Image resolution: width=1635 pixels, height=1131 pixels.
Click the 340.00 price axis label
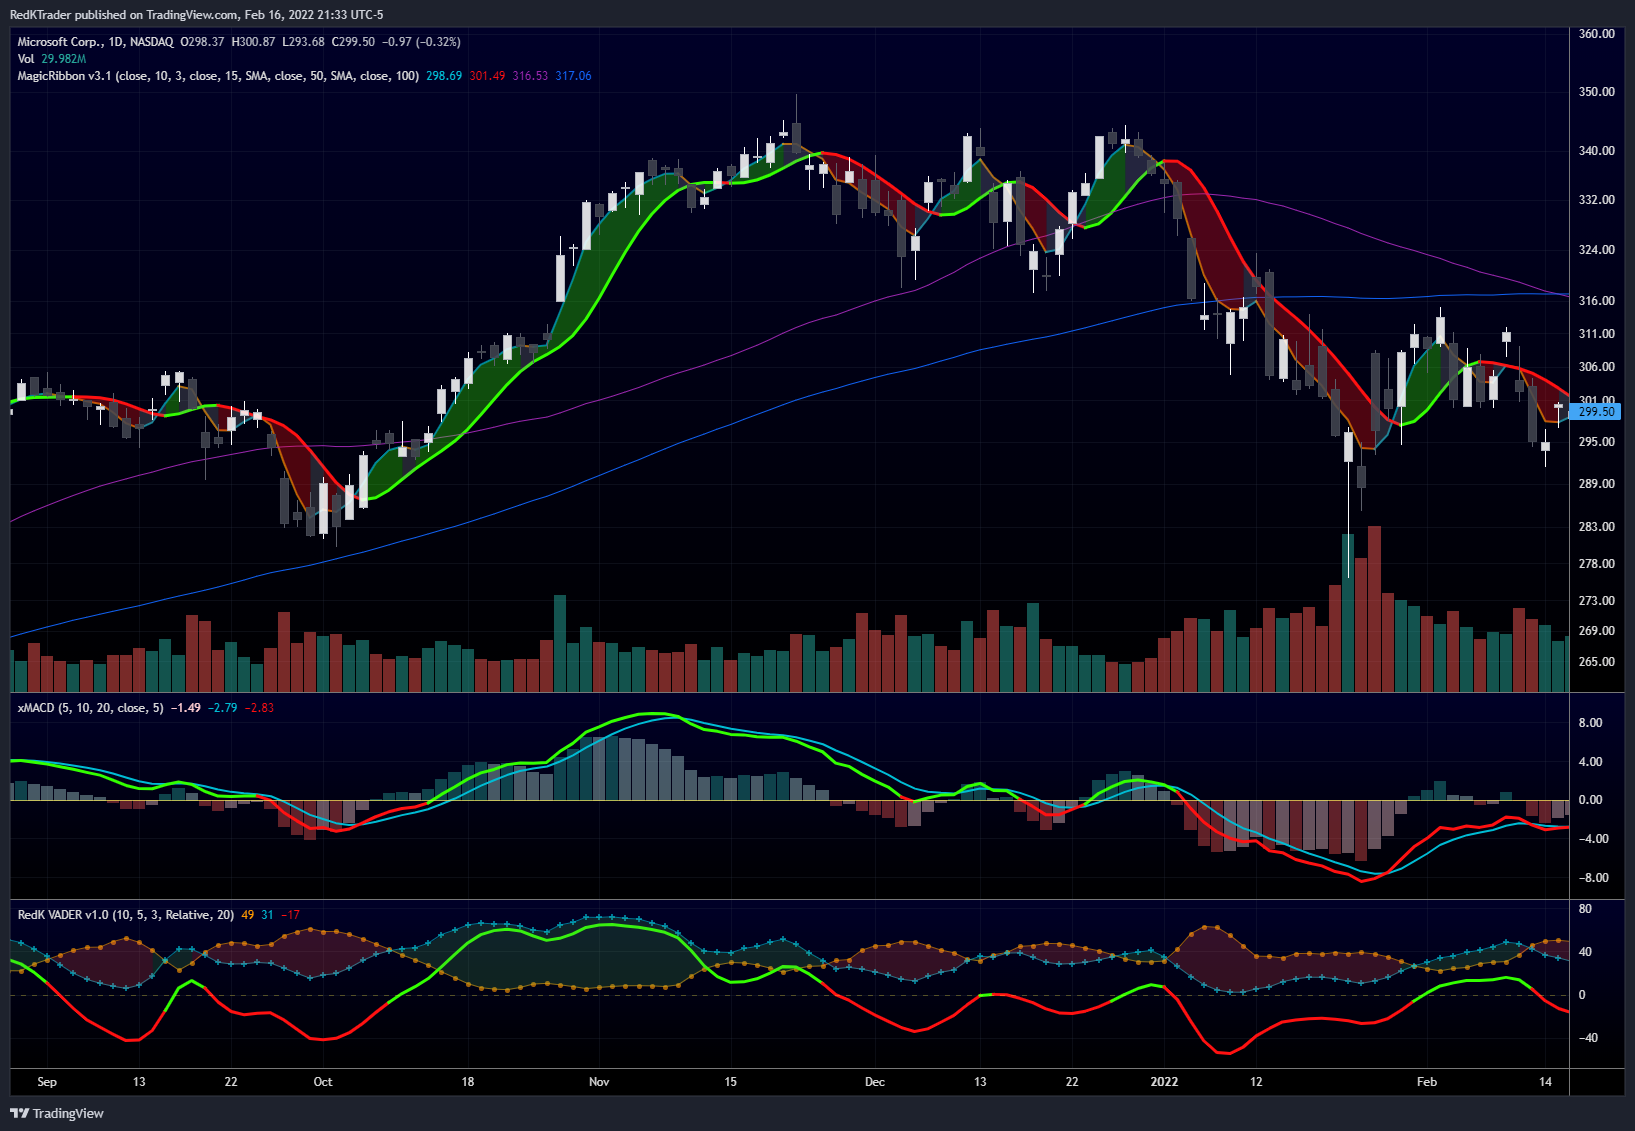[1596, 151]
